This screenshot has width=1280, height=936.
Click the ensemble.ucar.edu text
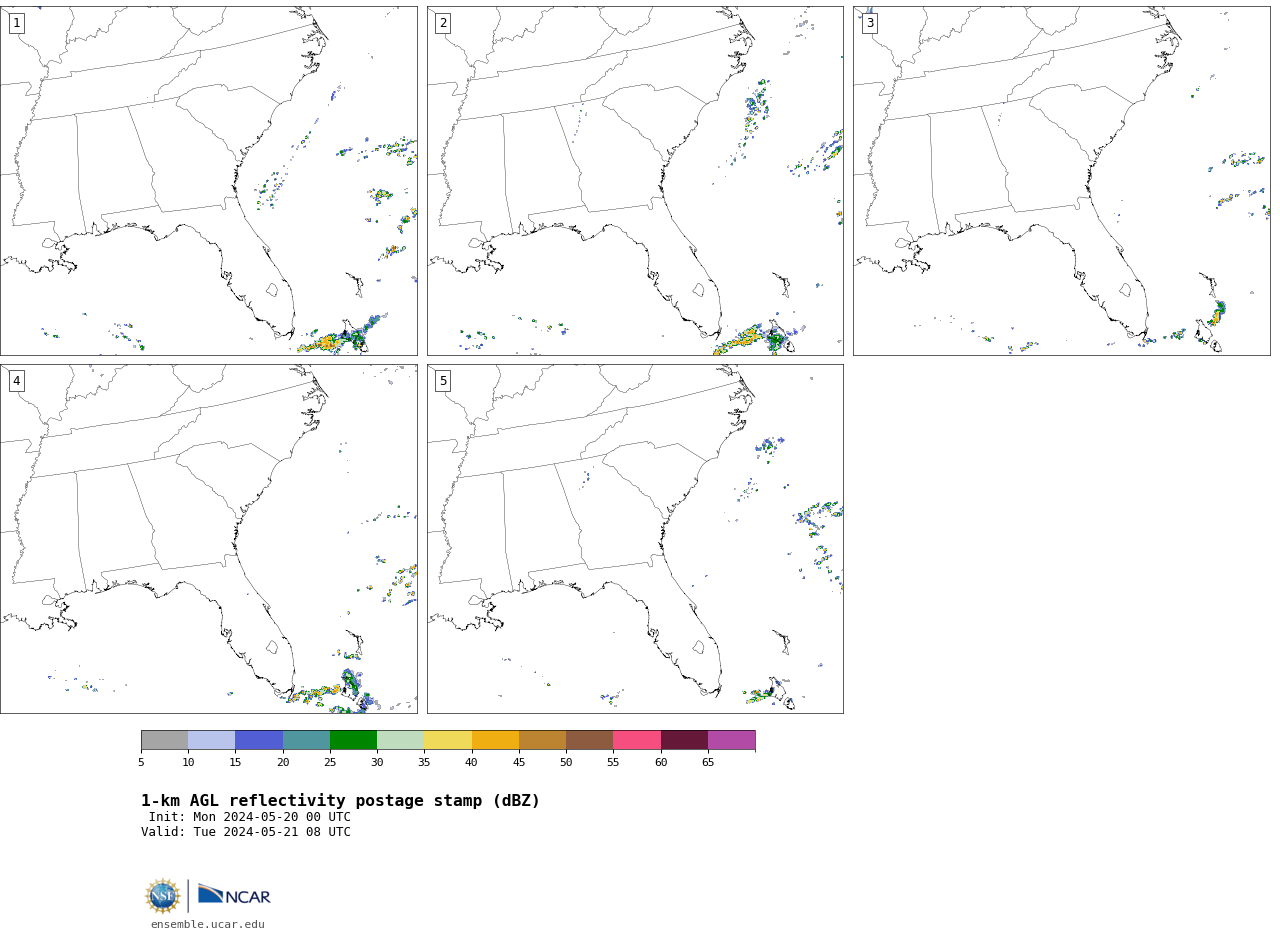point(208,925)
